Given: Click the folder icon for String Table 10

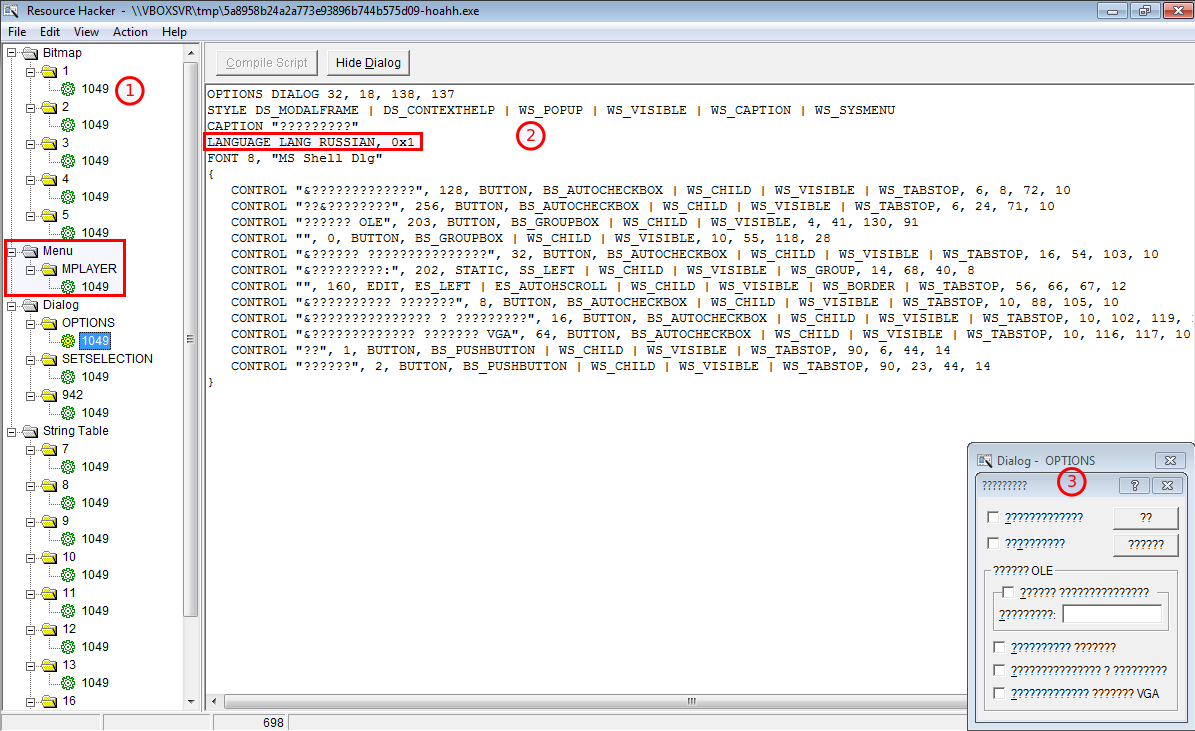Looking at the screenshot, I should tap(48, 557).
